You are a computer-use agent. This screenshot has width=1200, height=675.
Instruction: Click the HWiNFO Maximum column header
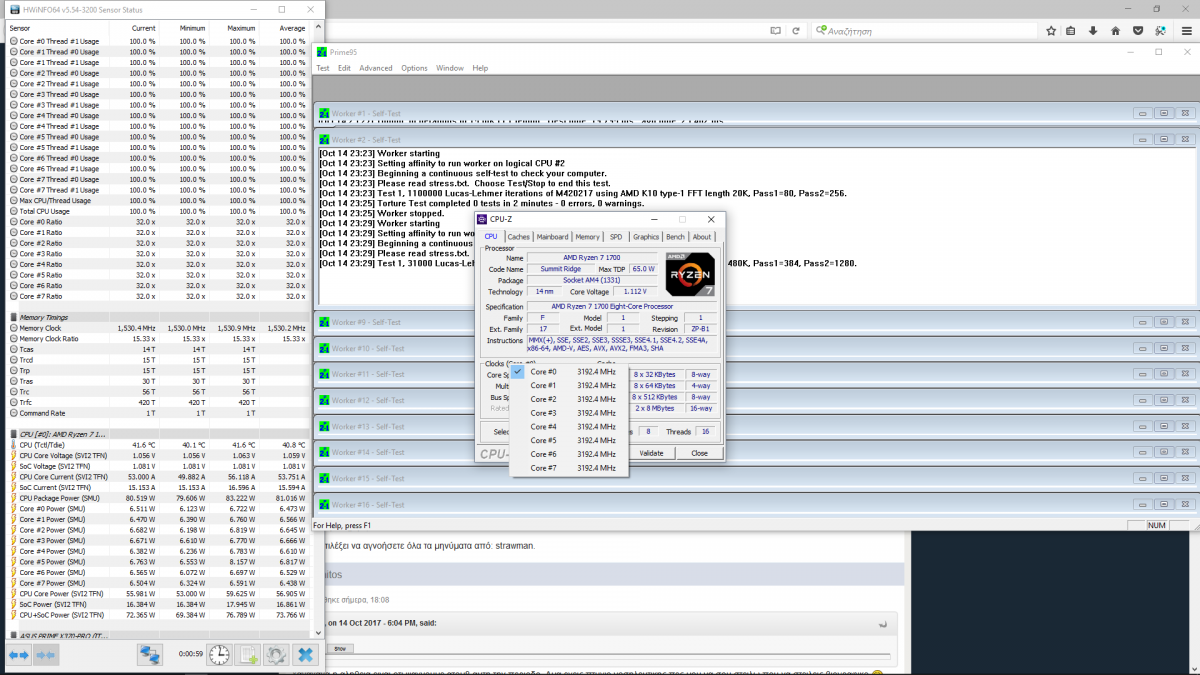[233, 28]
